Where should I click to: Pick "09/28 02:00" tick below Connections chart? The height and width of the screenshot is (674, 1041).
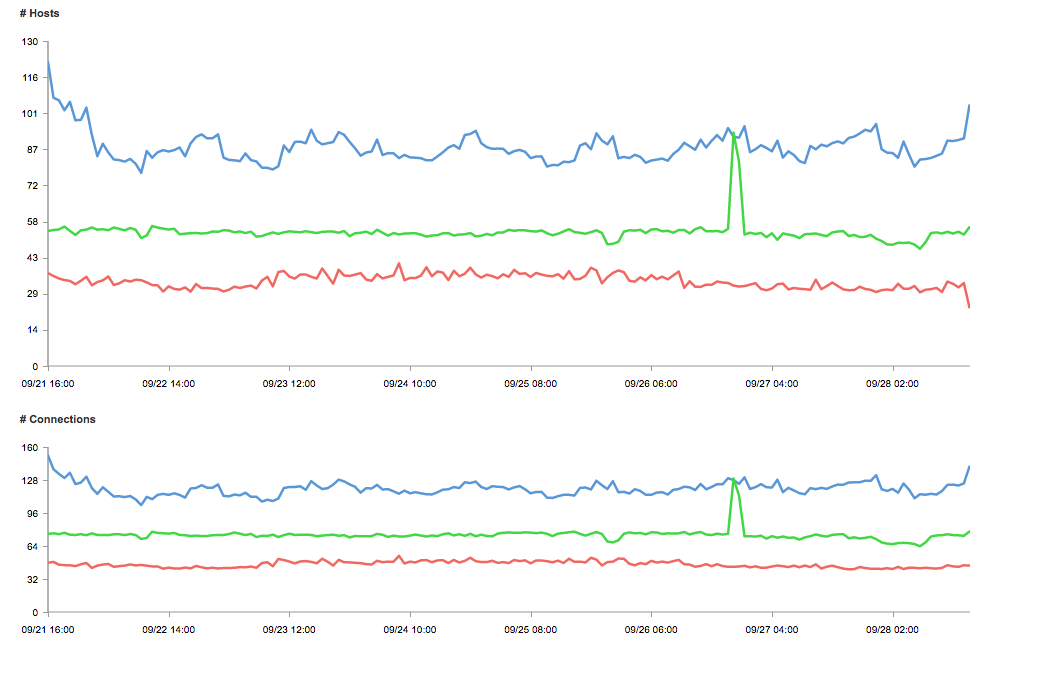click(892, 630)
